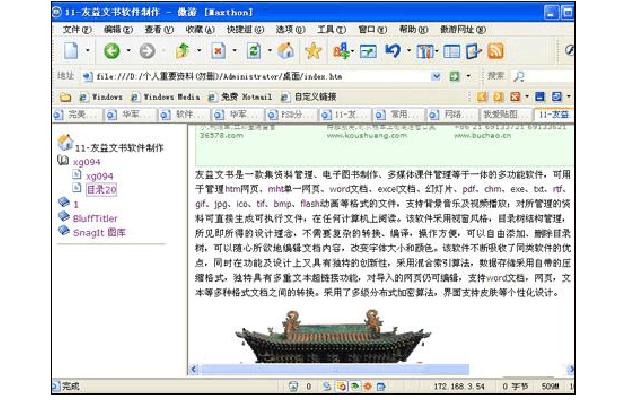Click the green icon in status bar
Screen dimensions: 626x400
[x=355, y=386]
